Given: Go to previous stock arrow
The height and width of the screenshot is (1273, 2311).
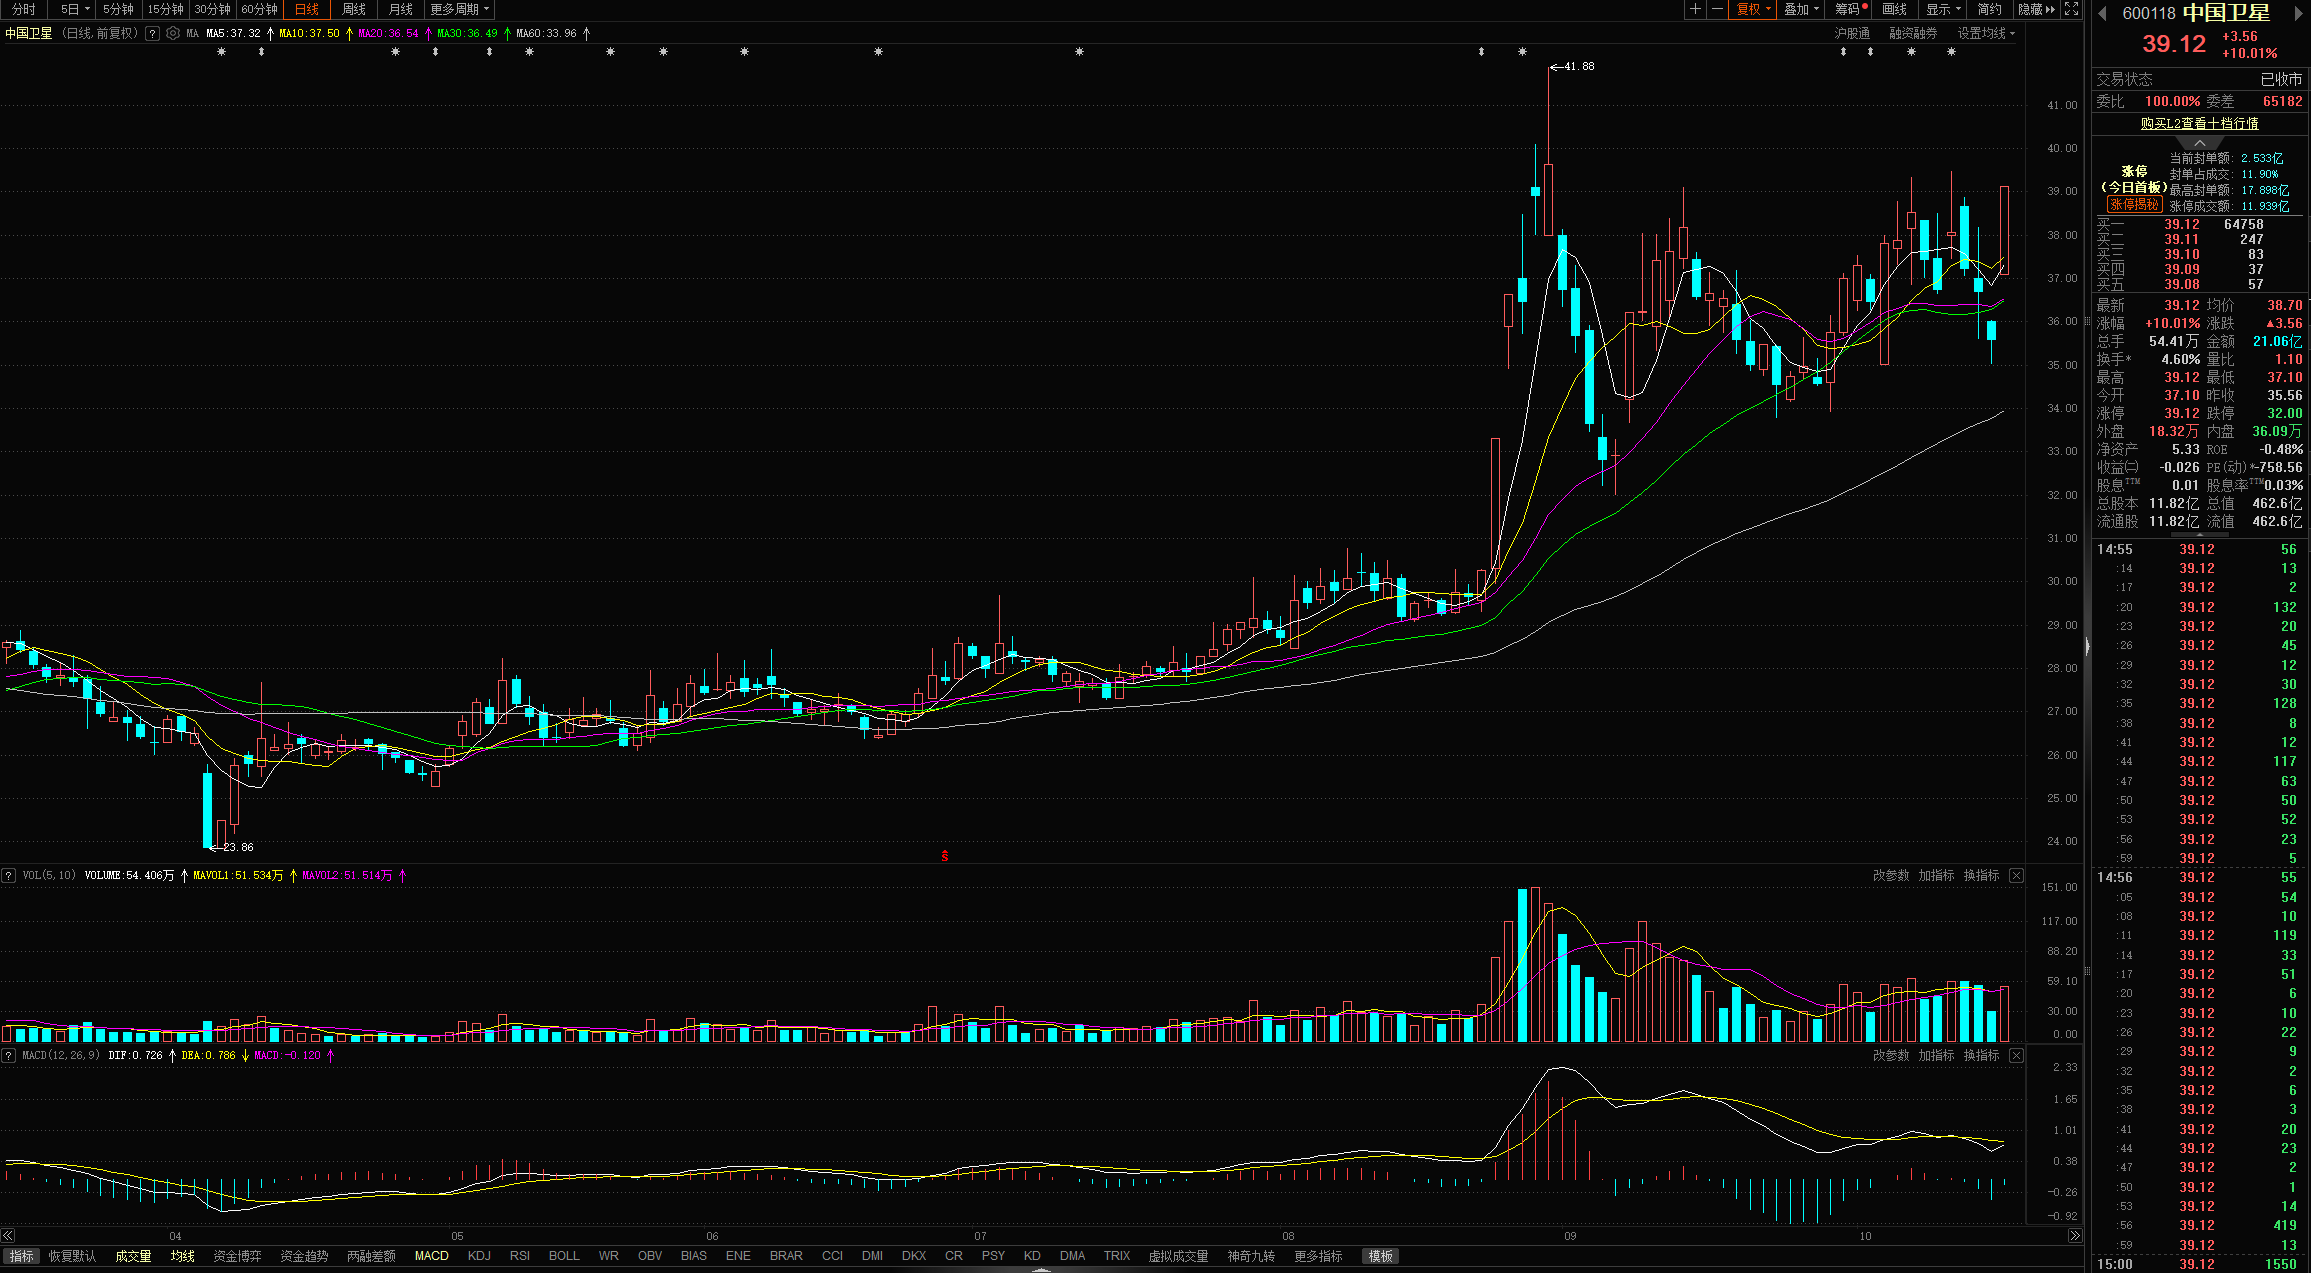Looking at the screenshot, I should click(2102, 13).
